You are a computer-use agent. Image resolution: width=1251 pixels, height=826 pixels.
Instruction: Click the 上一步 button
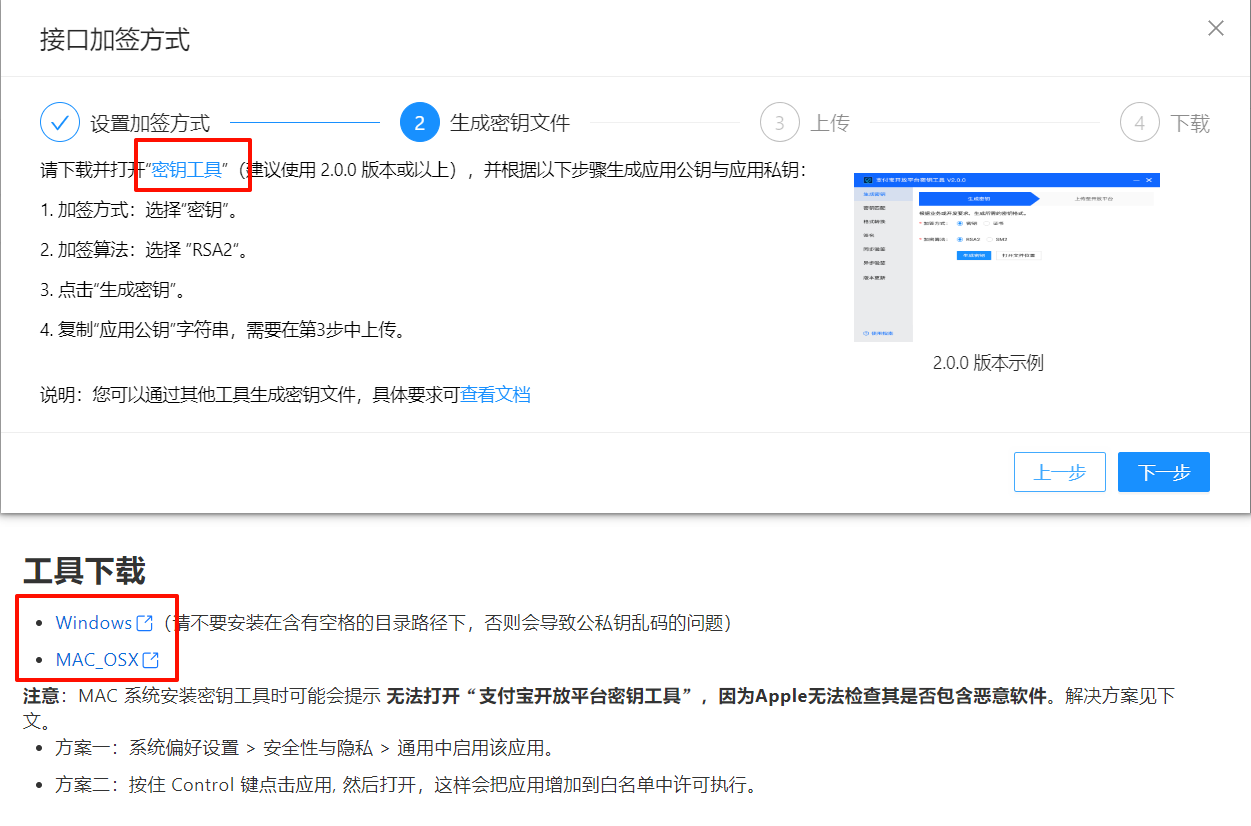click(1059, 471)
